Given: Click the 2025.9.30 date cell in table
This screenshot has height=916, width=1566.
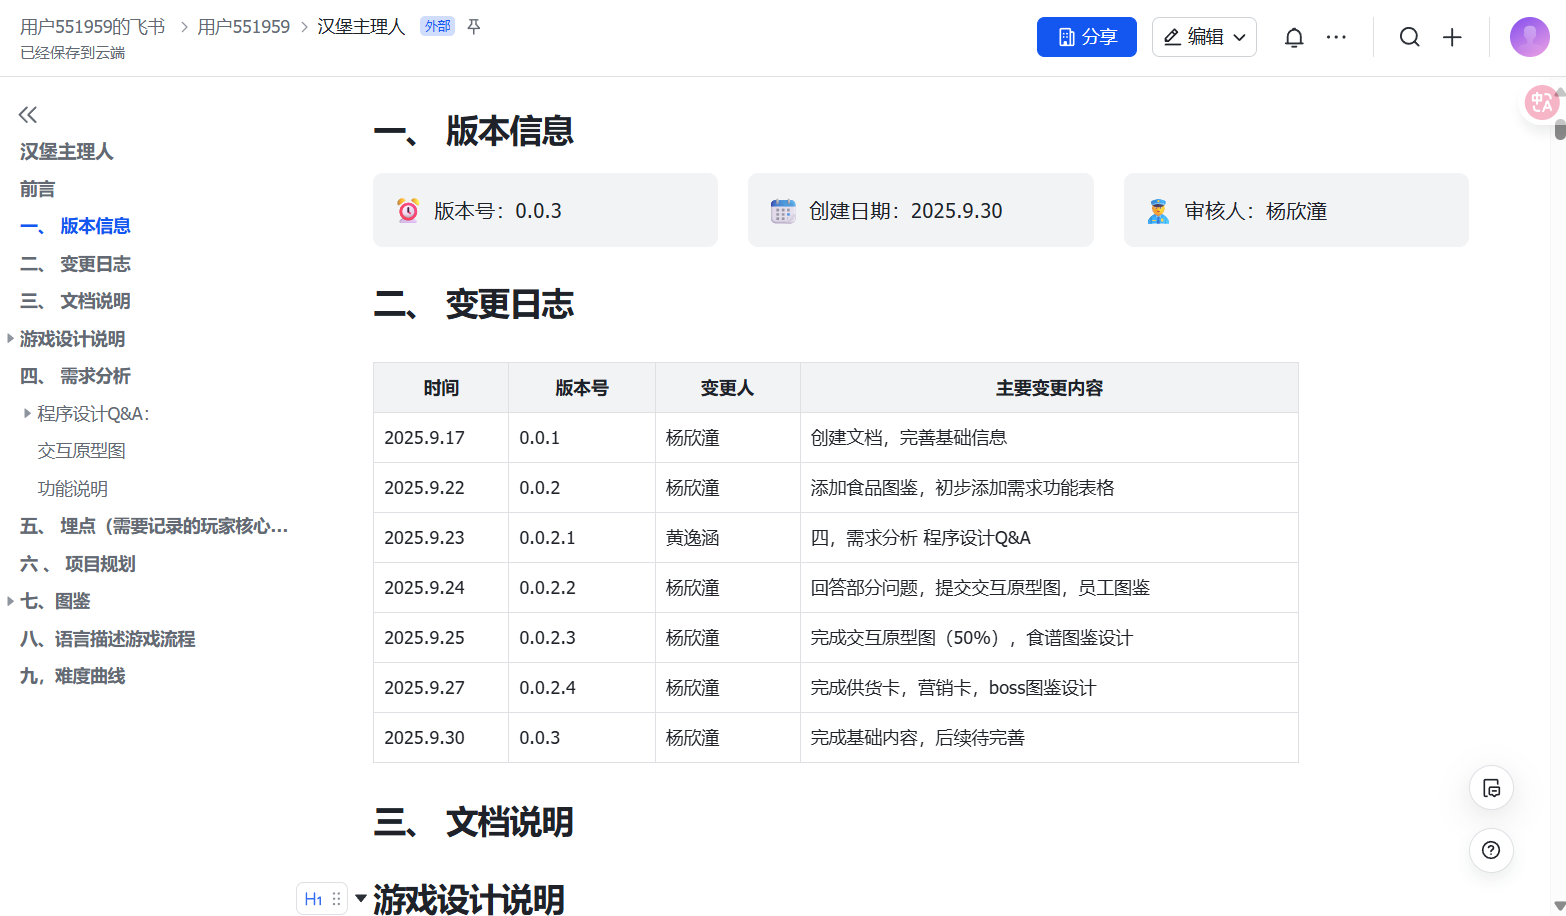Looking at the screenshot, I should tap(441, 738).
